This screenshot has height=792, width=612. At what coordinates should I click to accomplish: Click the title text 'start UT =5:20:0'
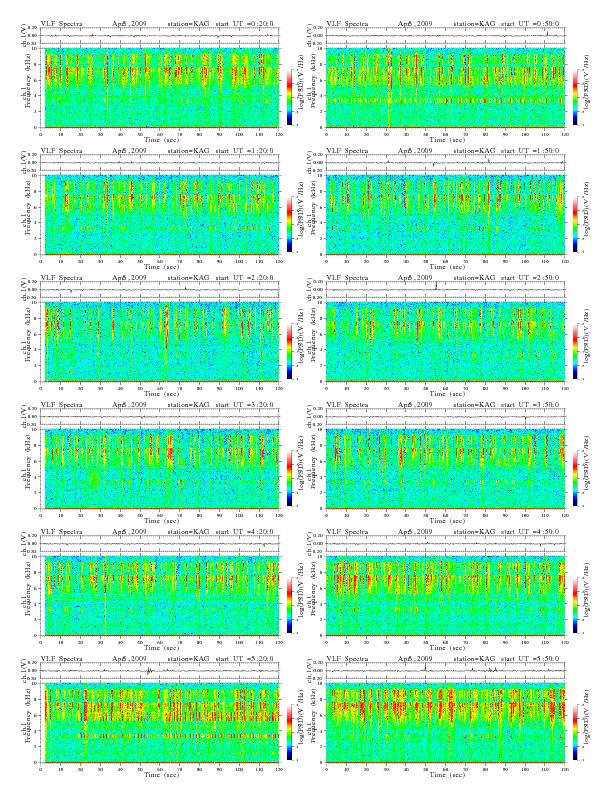[244, 659]
